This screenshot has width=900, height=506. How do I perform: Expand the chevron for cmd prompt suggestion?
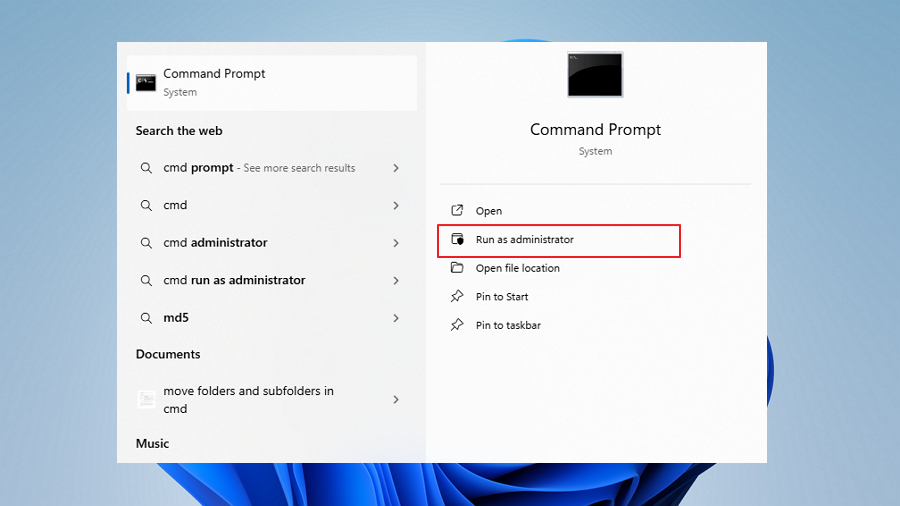396,168
